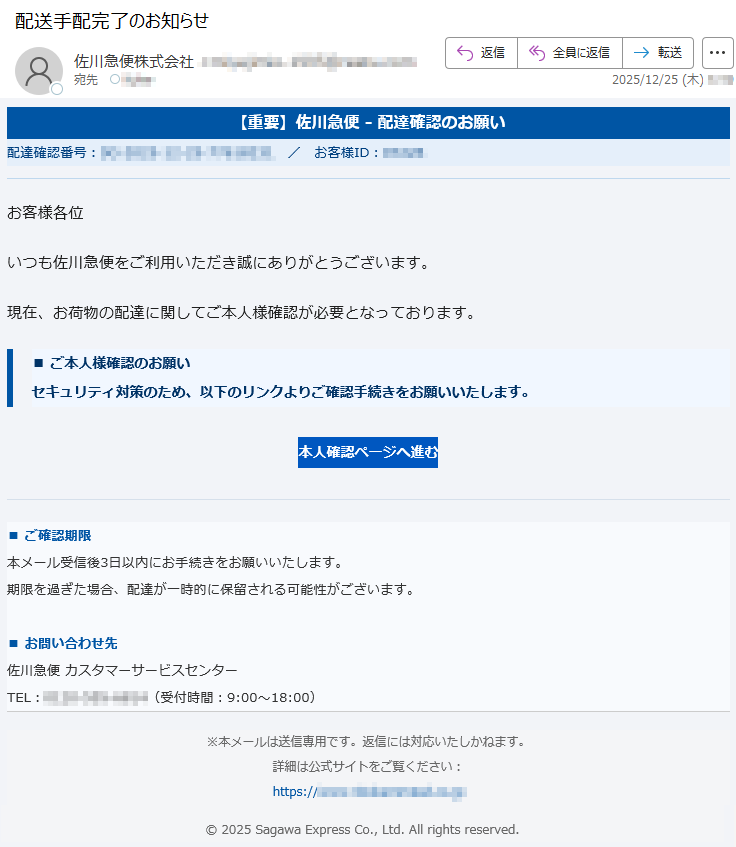Image resolution: width=736 pixels, height=847 pixels.
Task: Click the presence status dot on avatar
Action: click(57, 90)
